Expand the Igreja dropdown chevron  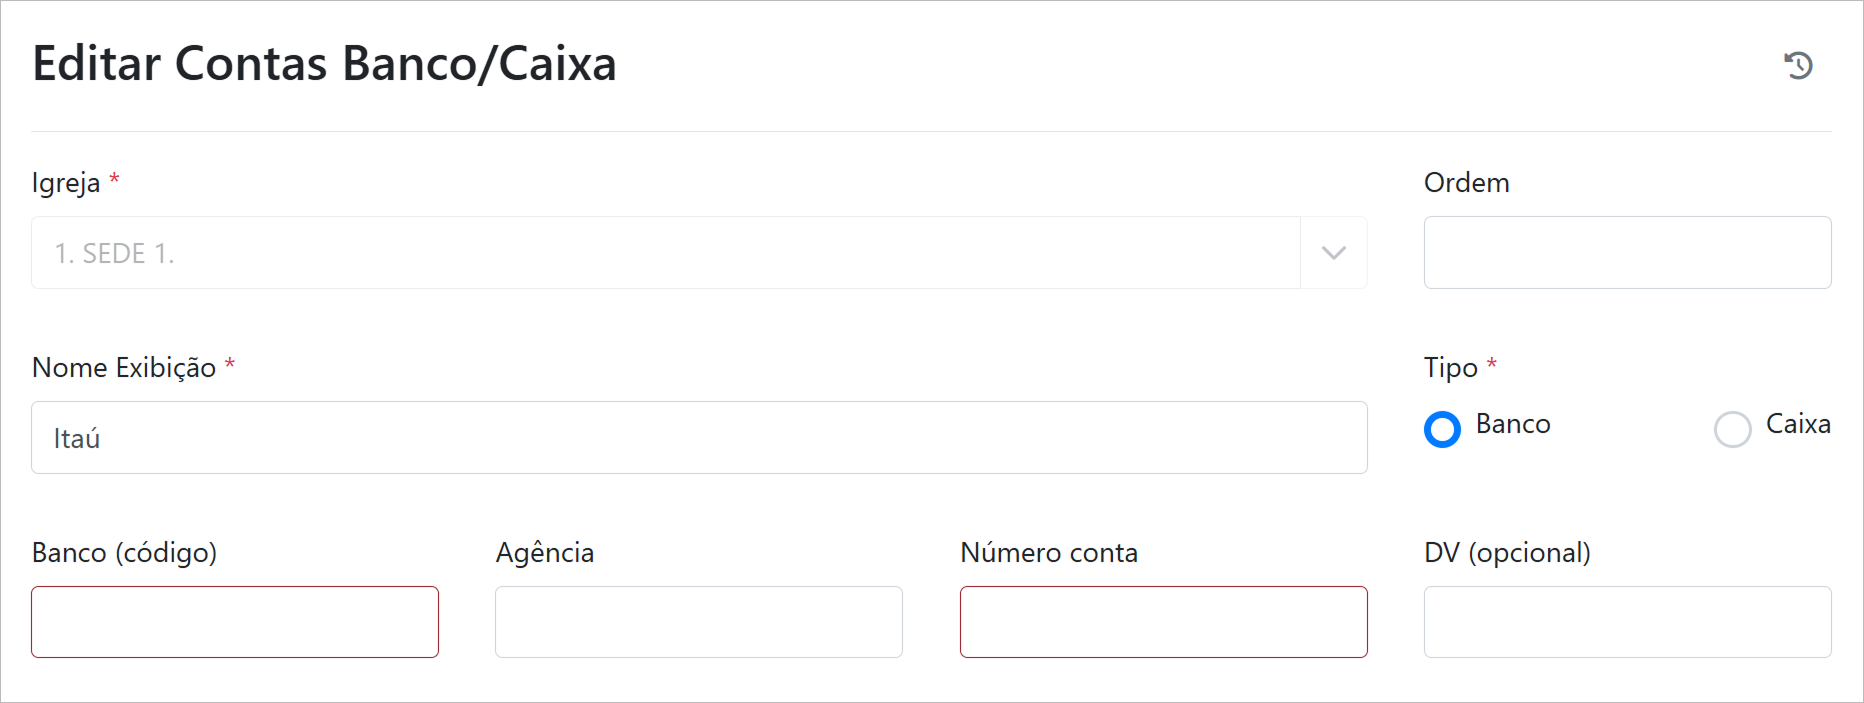1333,253
